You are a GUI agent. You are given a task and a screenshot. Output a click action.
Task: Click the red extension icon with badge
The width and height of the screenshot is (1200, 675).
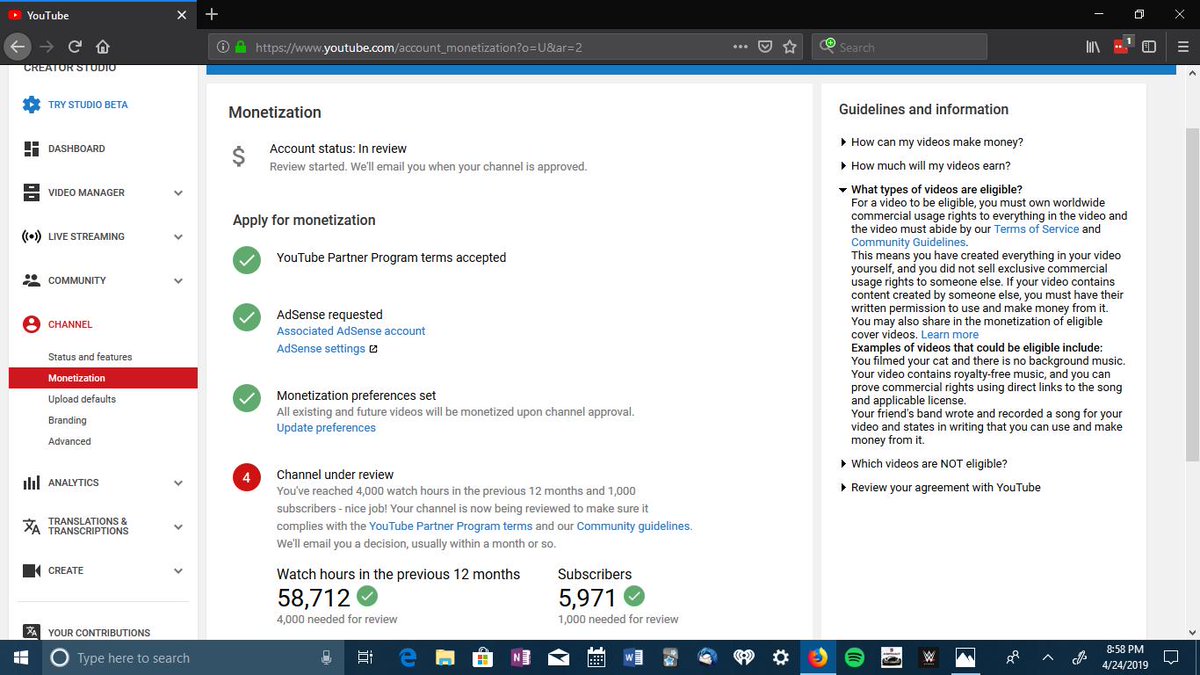coord(1122,45)
